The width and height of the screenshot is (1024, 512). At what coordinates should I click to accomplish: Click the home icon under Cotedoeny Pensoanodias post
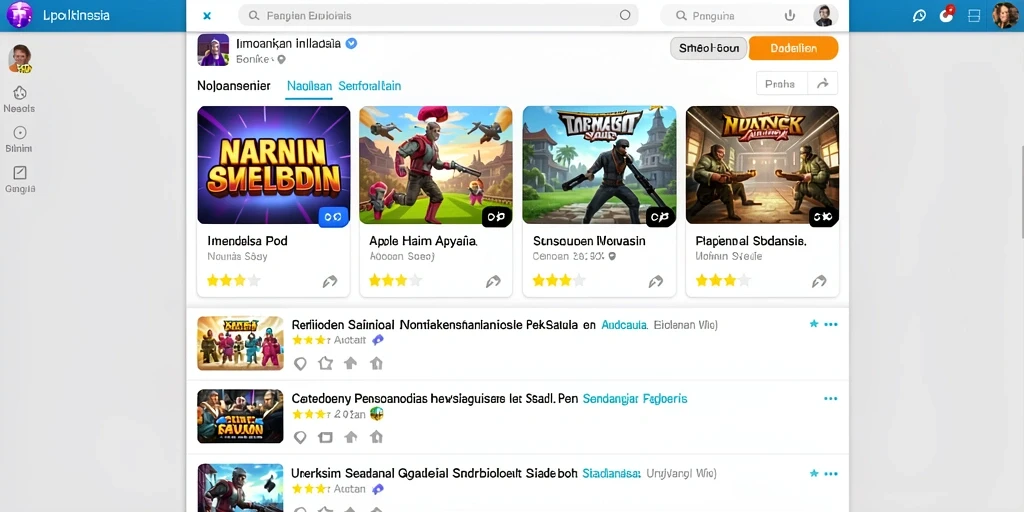coord(376,438)
